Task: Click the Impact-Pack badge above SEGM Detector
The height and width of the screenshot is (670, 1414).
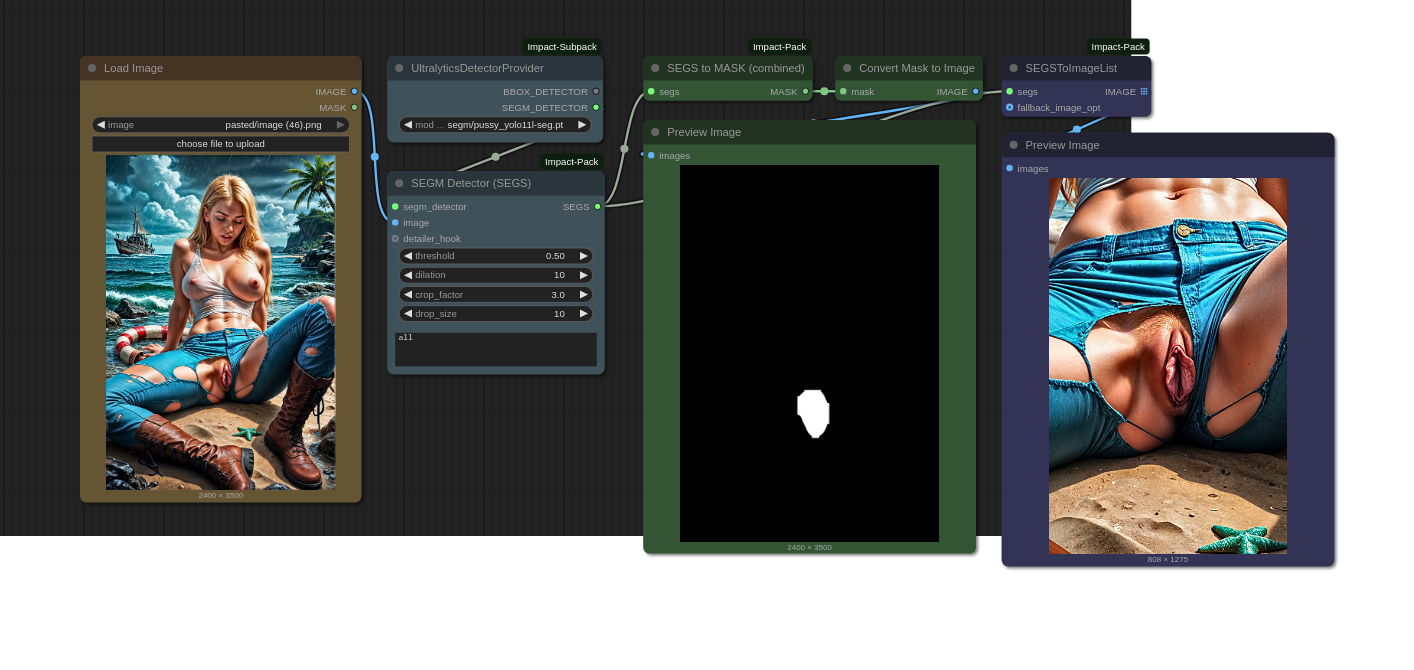Action: coord(572,162)
